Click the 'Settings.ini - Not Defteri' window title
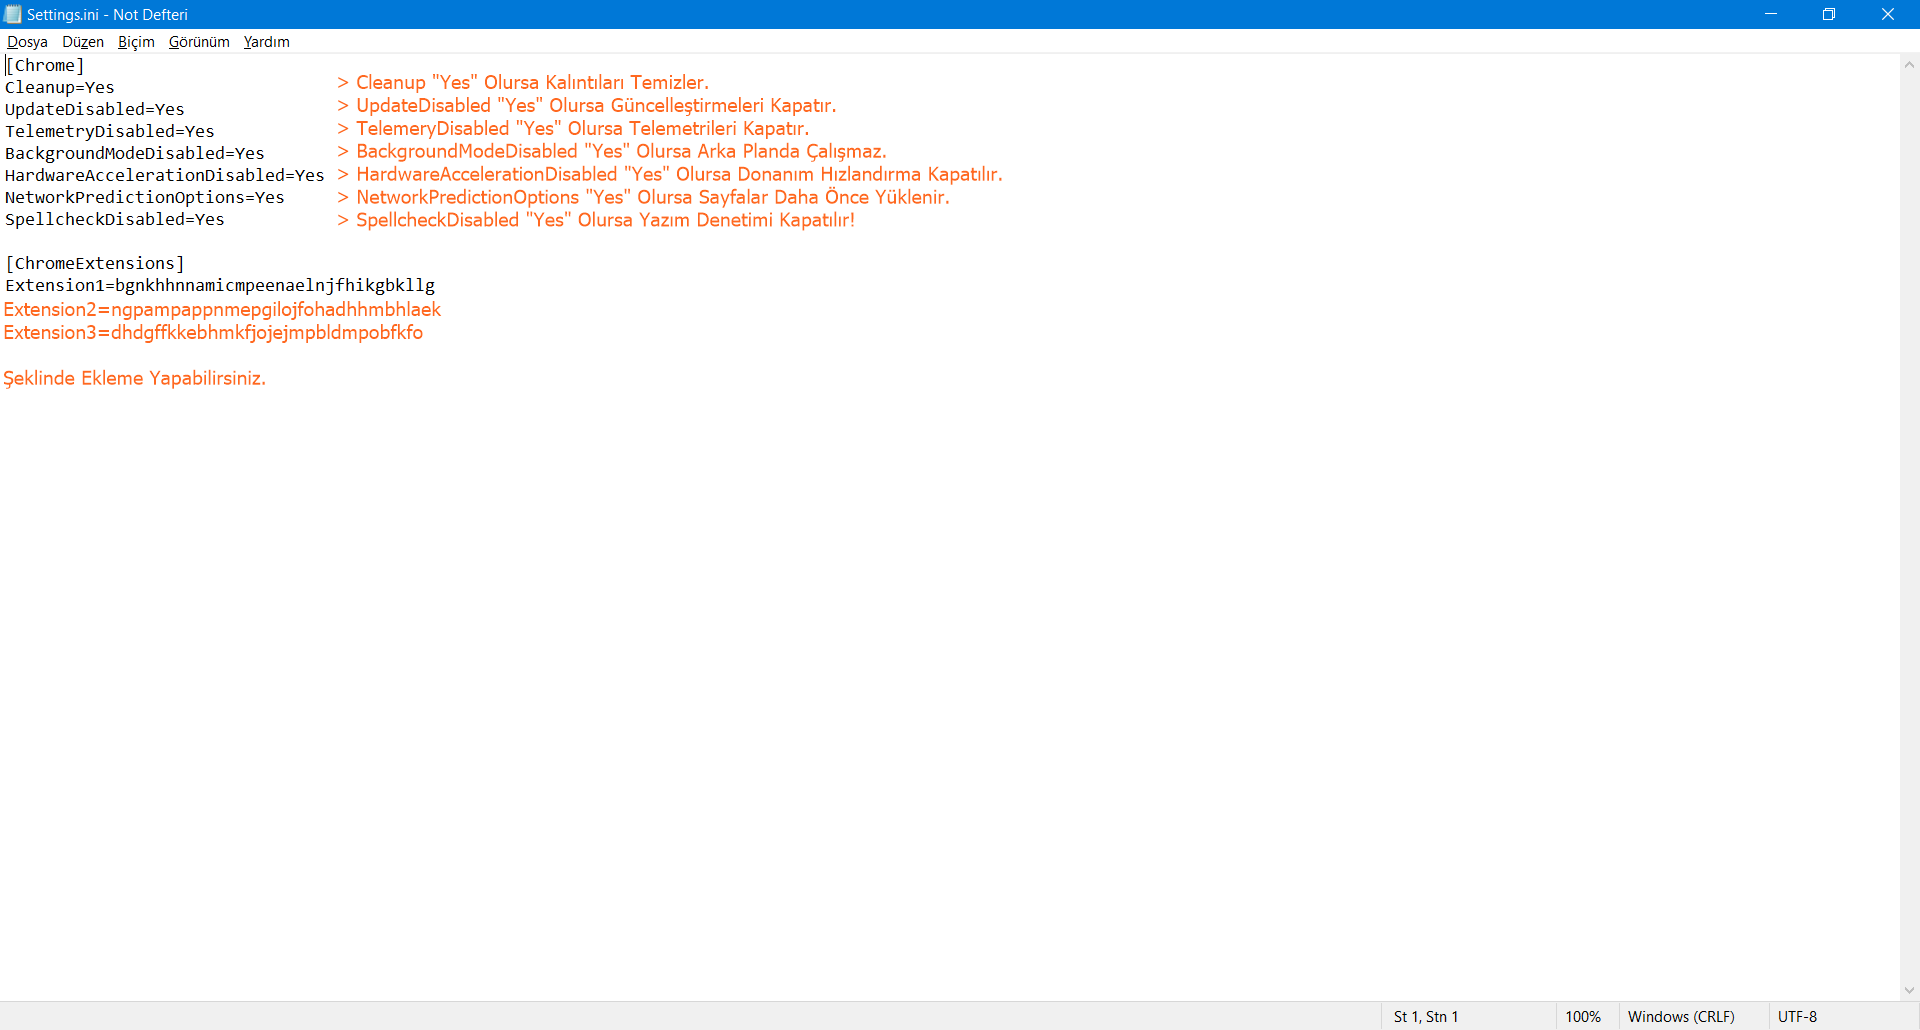The height and width of the screenshot is (1030, 1920). click(x=107, y=14)
